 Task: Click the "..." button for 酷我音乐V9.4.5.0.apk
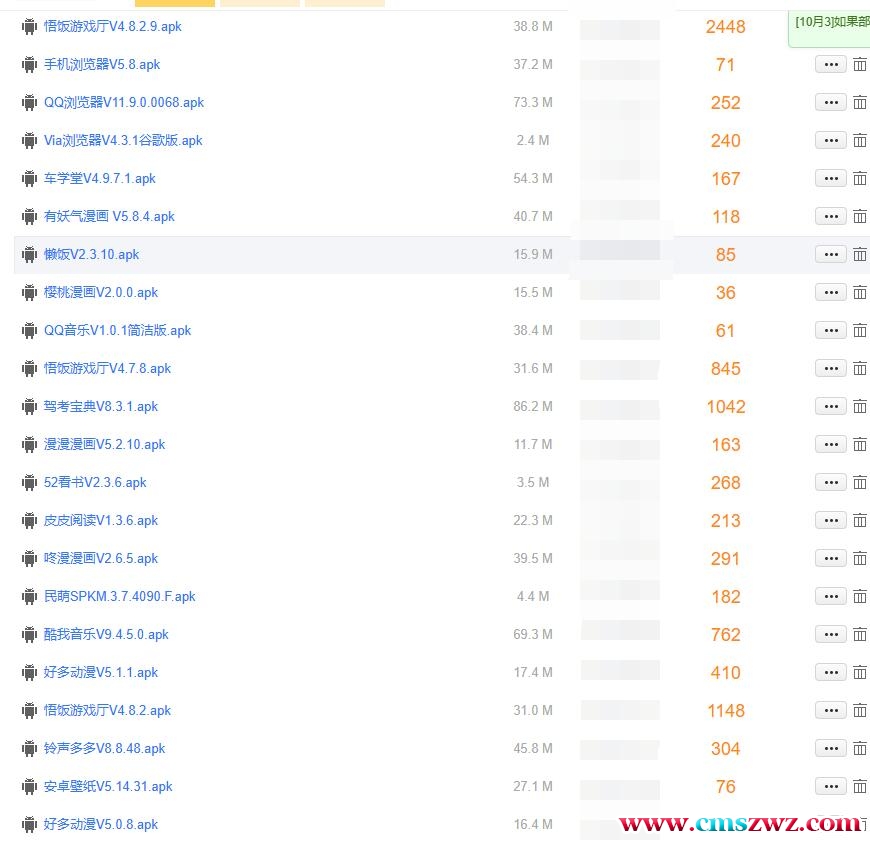(831, 635)
